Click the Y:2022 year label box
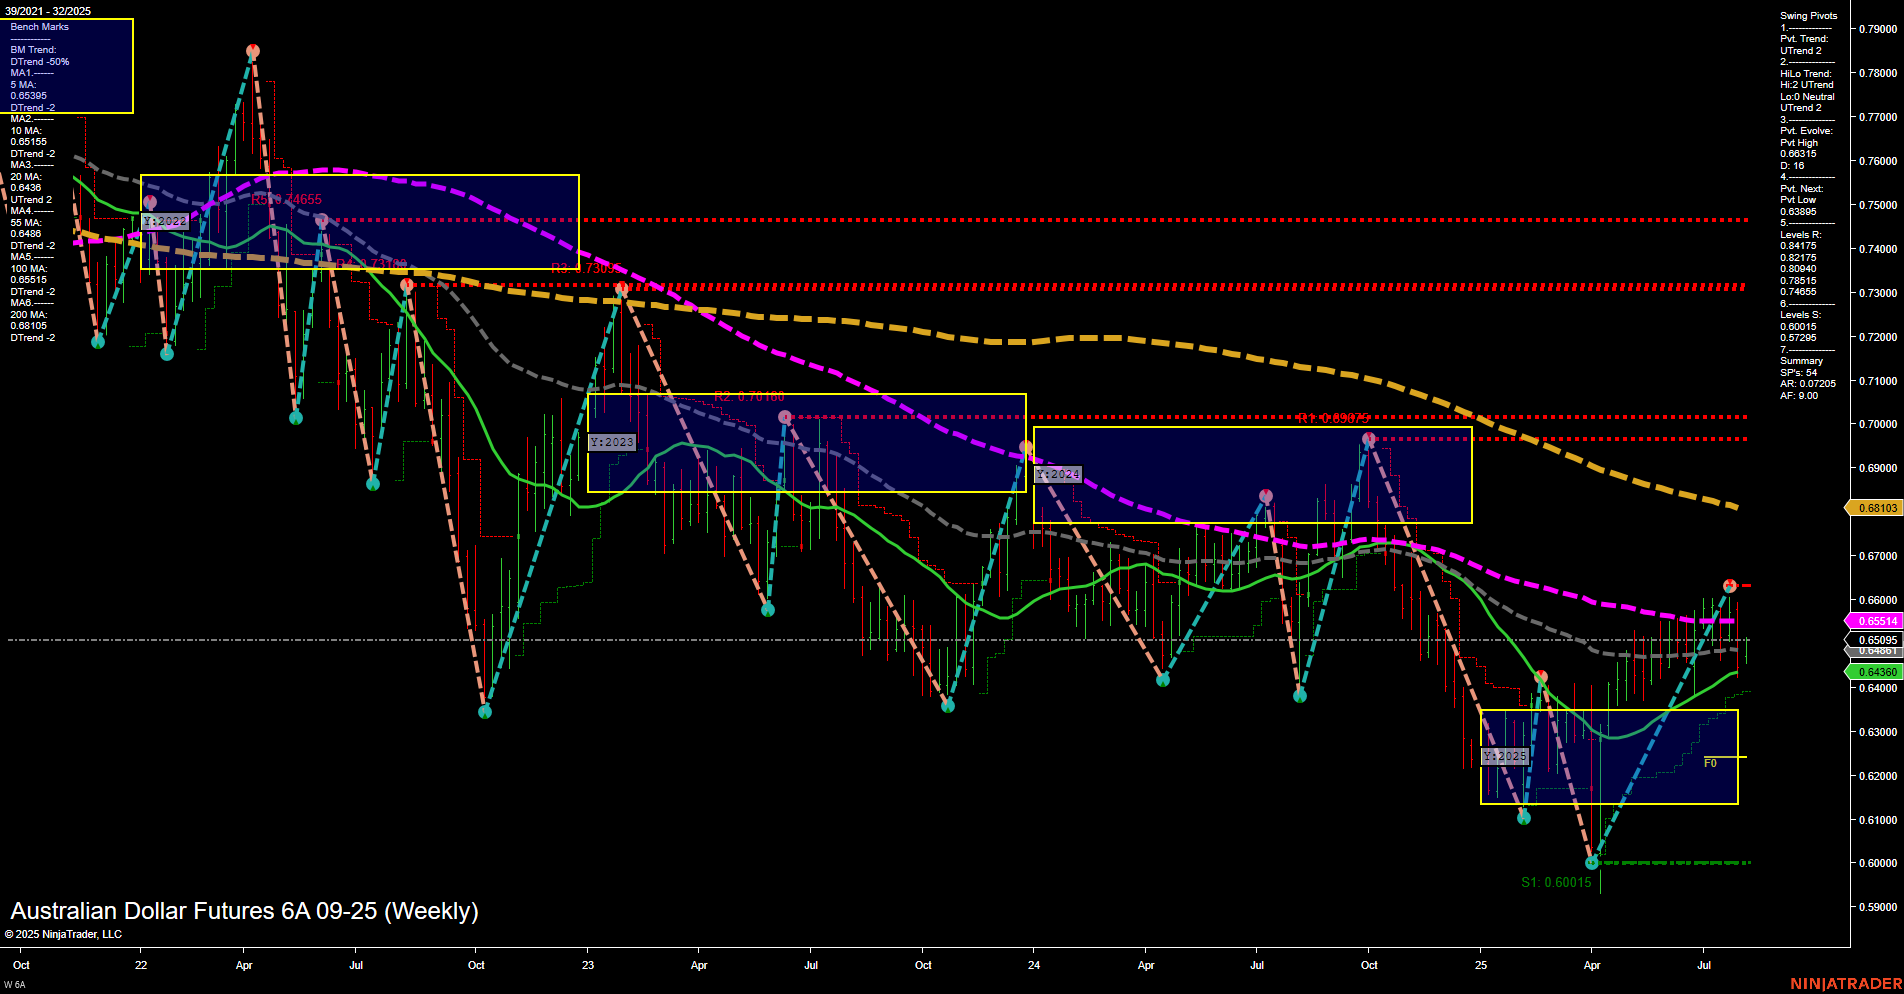The width and height of the screenshot is (1904, 994). pyautogui.click(x=166, y=221)
